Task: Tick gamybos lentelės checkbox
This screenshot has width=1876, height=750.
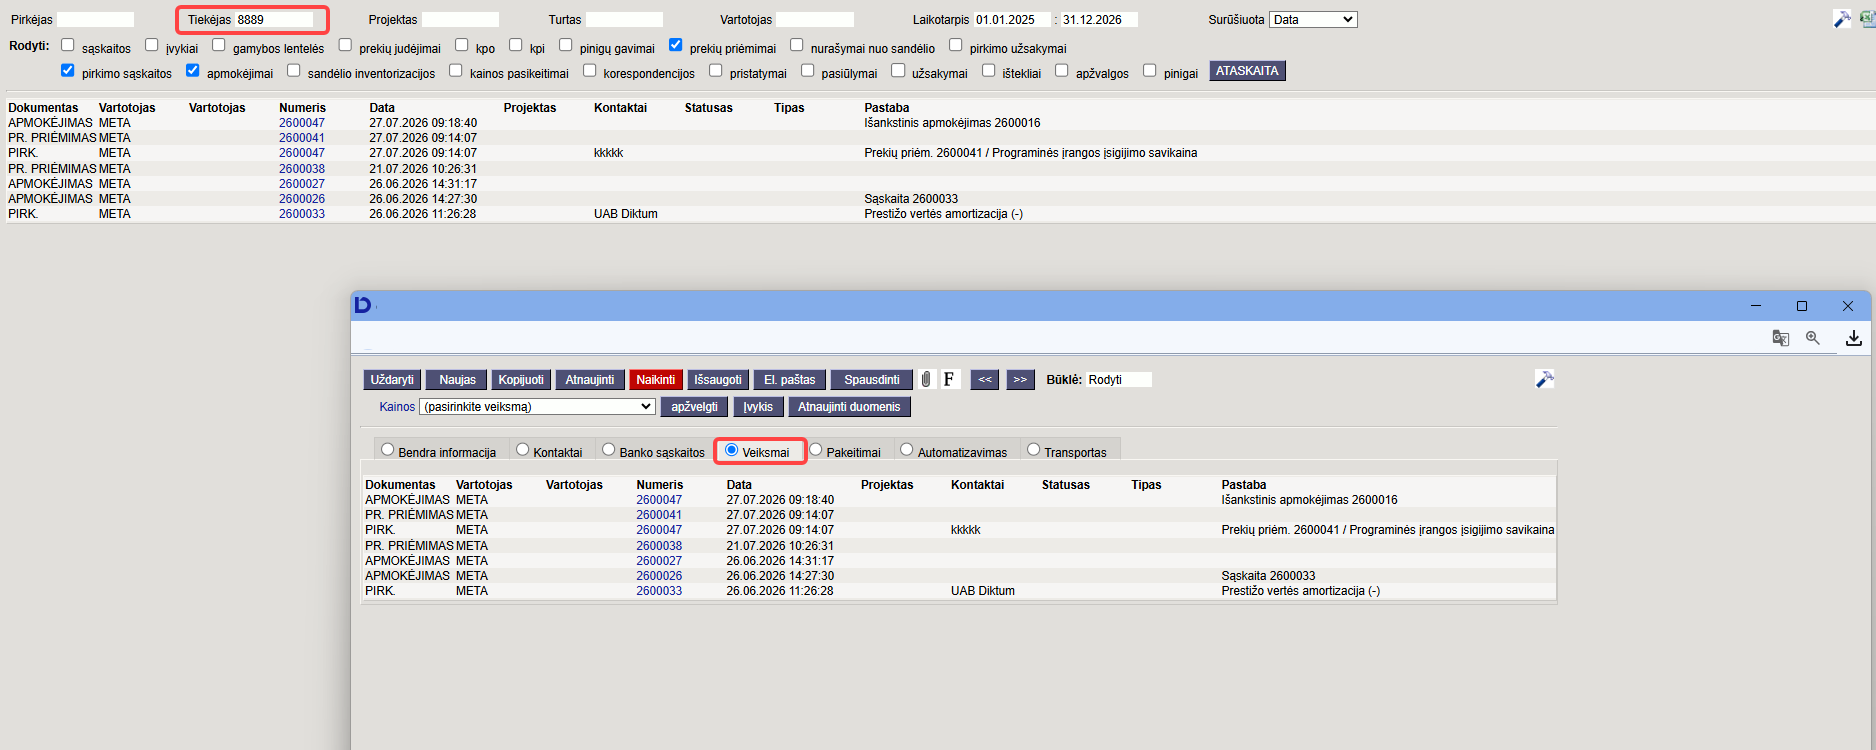Action: coord(219,45)
